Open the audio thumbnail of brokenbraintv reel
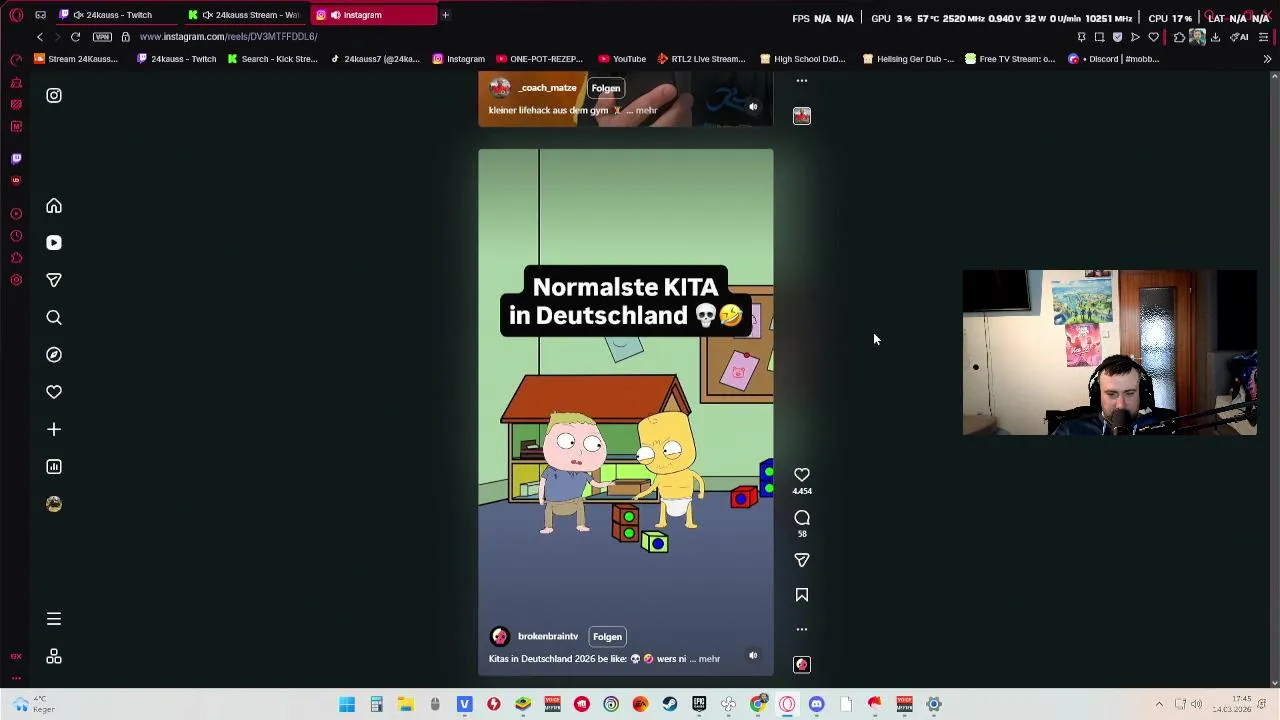 point(802,664)
